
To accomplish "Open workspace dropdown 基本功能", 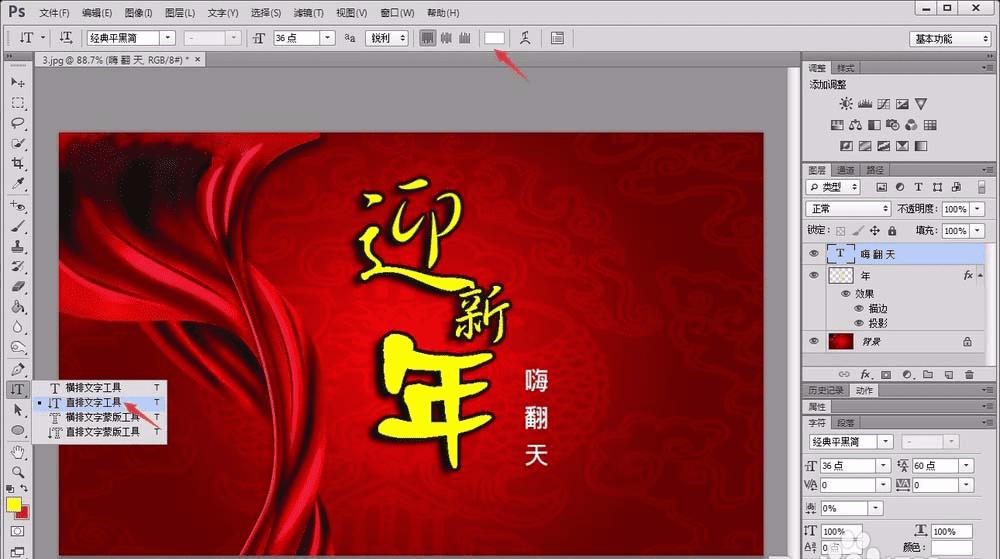I will pos(950,39).
